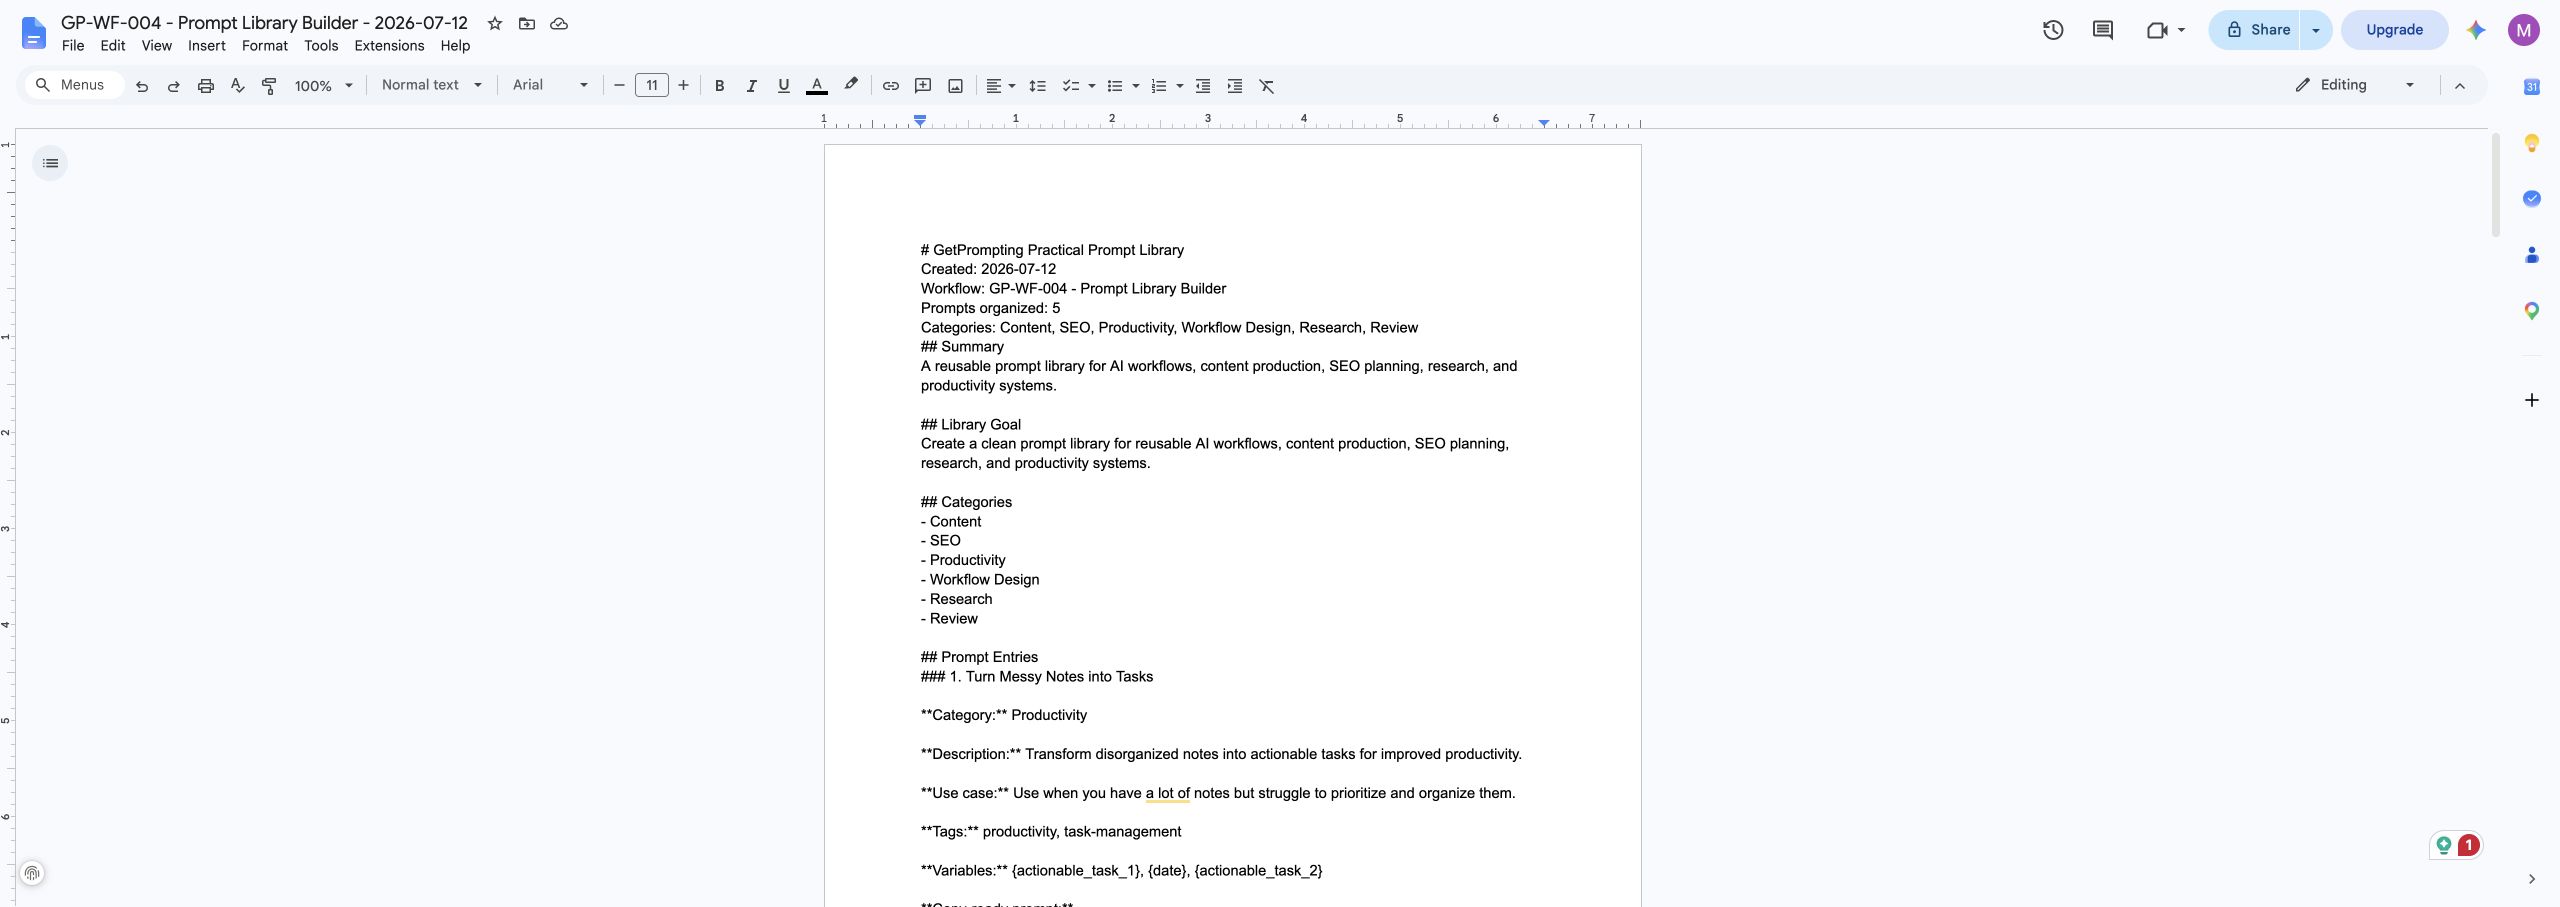Image resolution: width=2560 pixels, height=907 pixels.
Task: Clear formatting
Action: (1267, 86)
